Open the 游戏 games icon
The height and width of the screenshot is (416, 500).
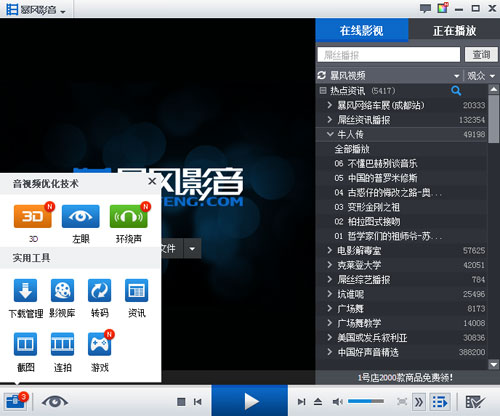(x=99, y=344)
